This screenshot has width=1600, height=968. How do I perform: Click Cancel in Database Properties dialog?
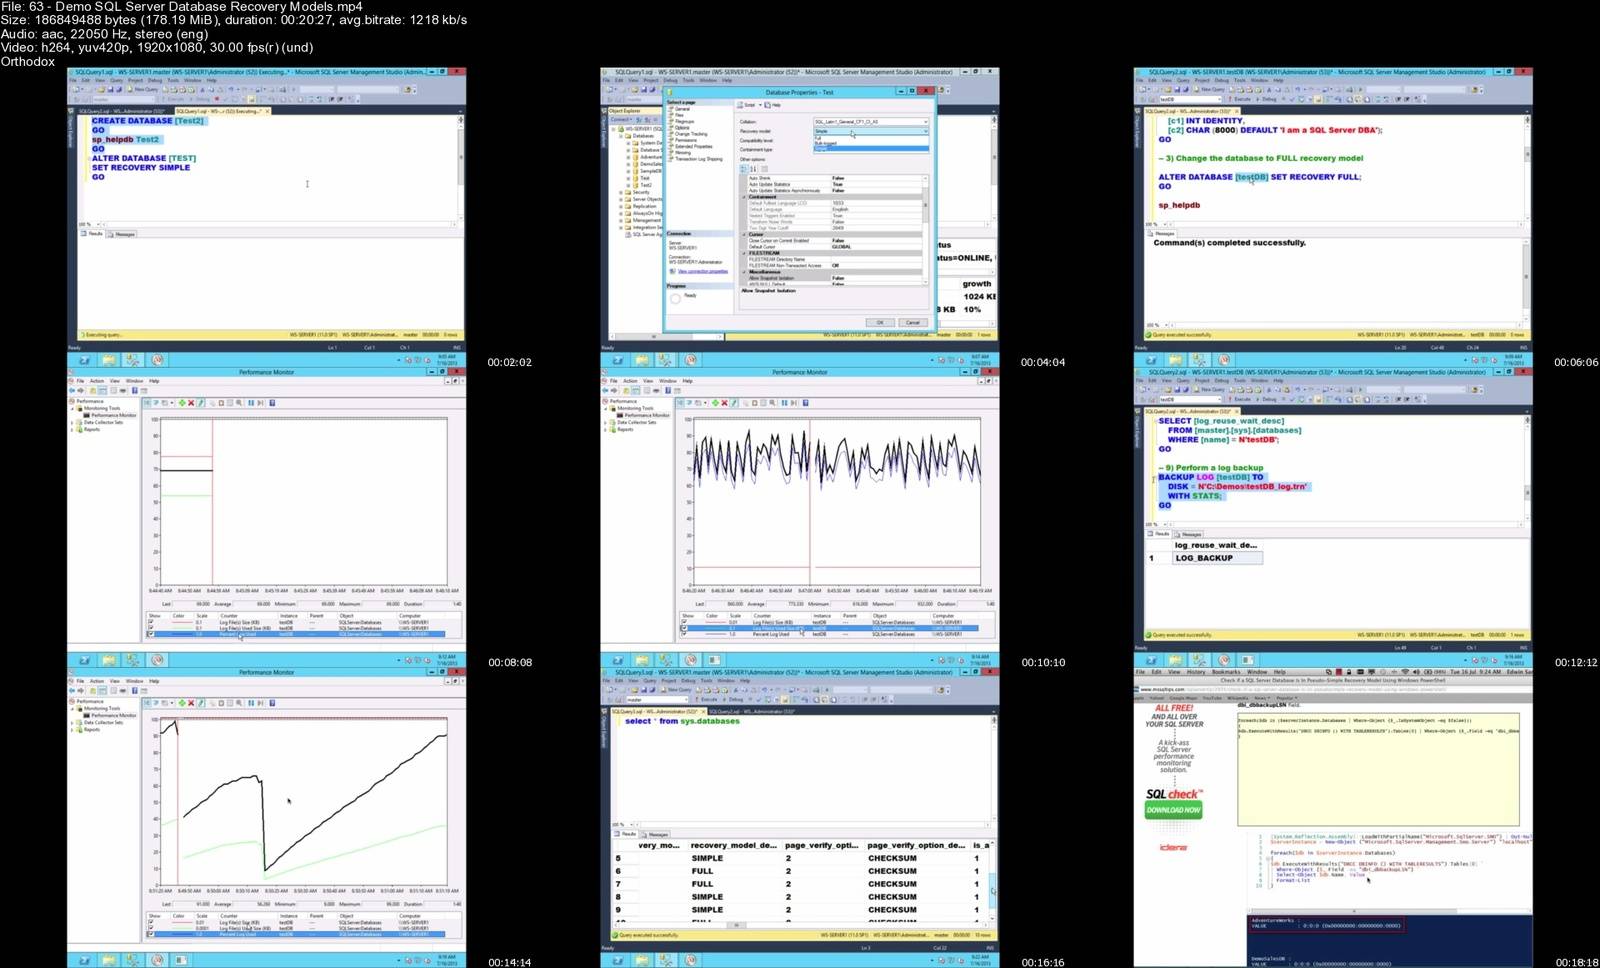[912, 322]
